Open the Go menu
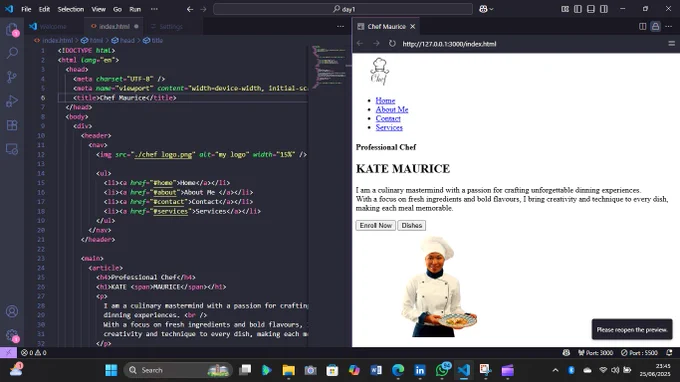Image resolution: width=680 pixels, height=382 pixels. click(118, 9)
